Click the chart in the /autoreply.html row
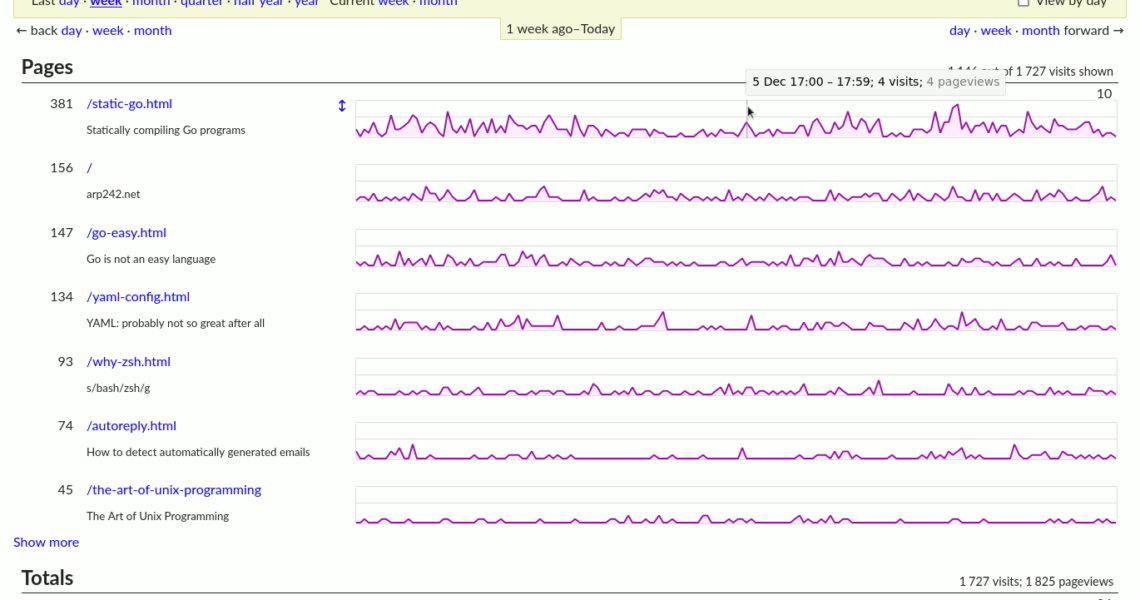Viewport: 1140px width, 600px height. 735,442
